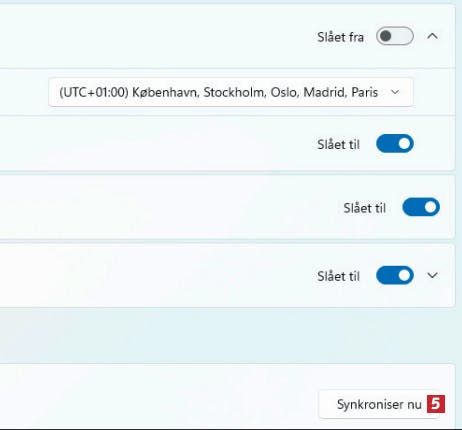This screenshot has height=430, width=462.
Task: Disable the toggle directly below the time zone dropdown
Action: (x=395, y=144)
